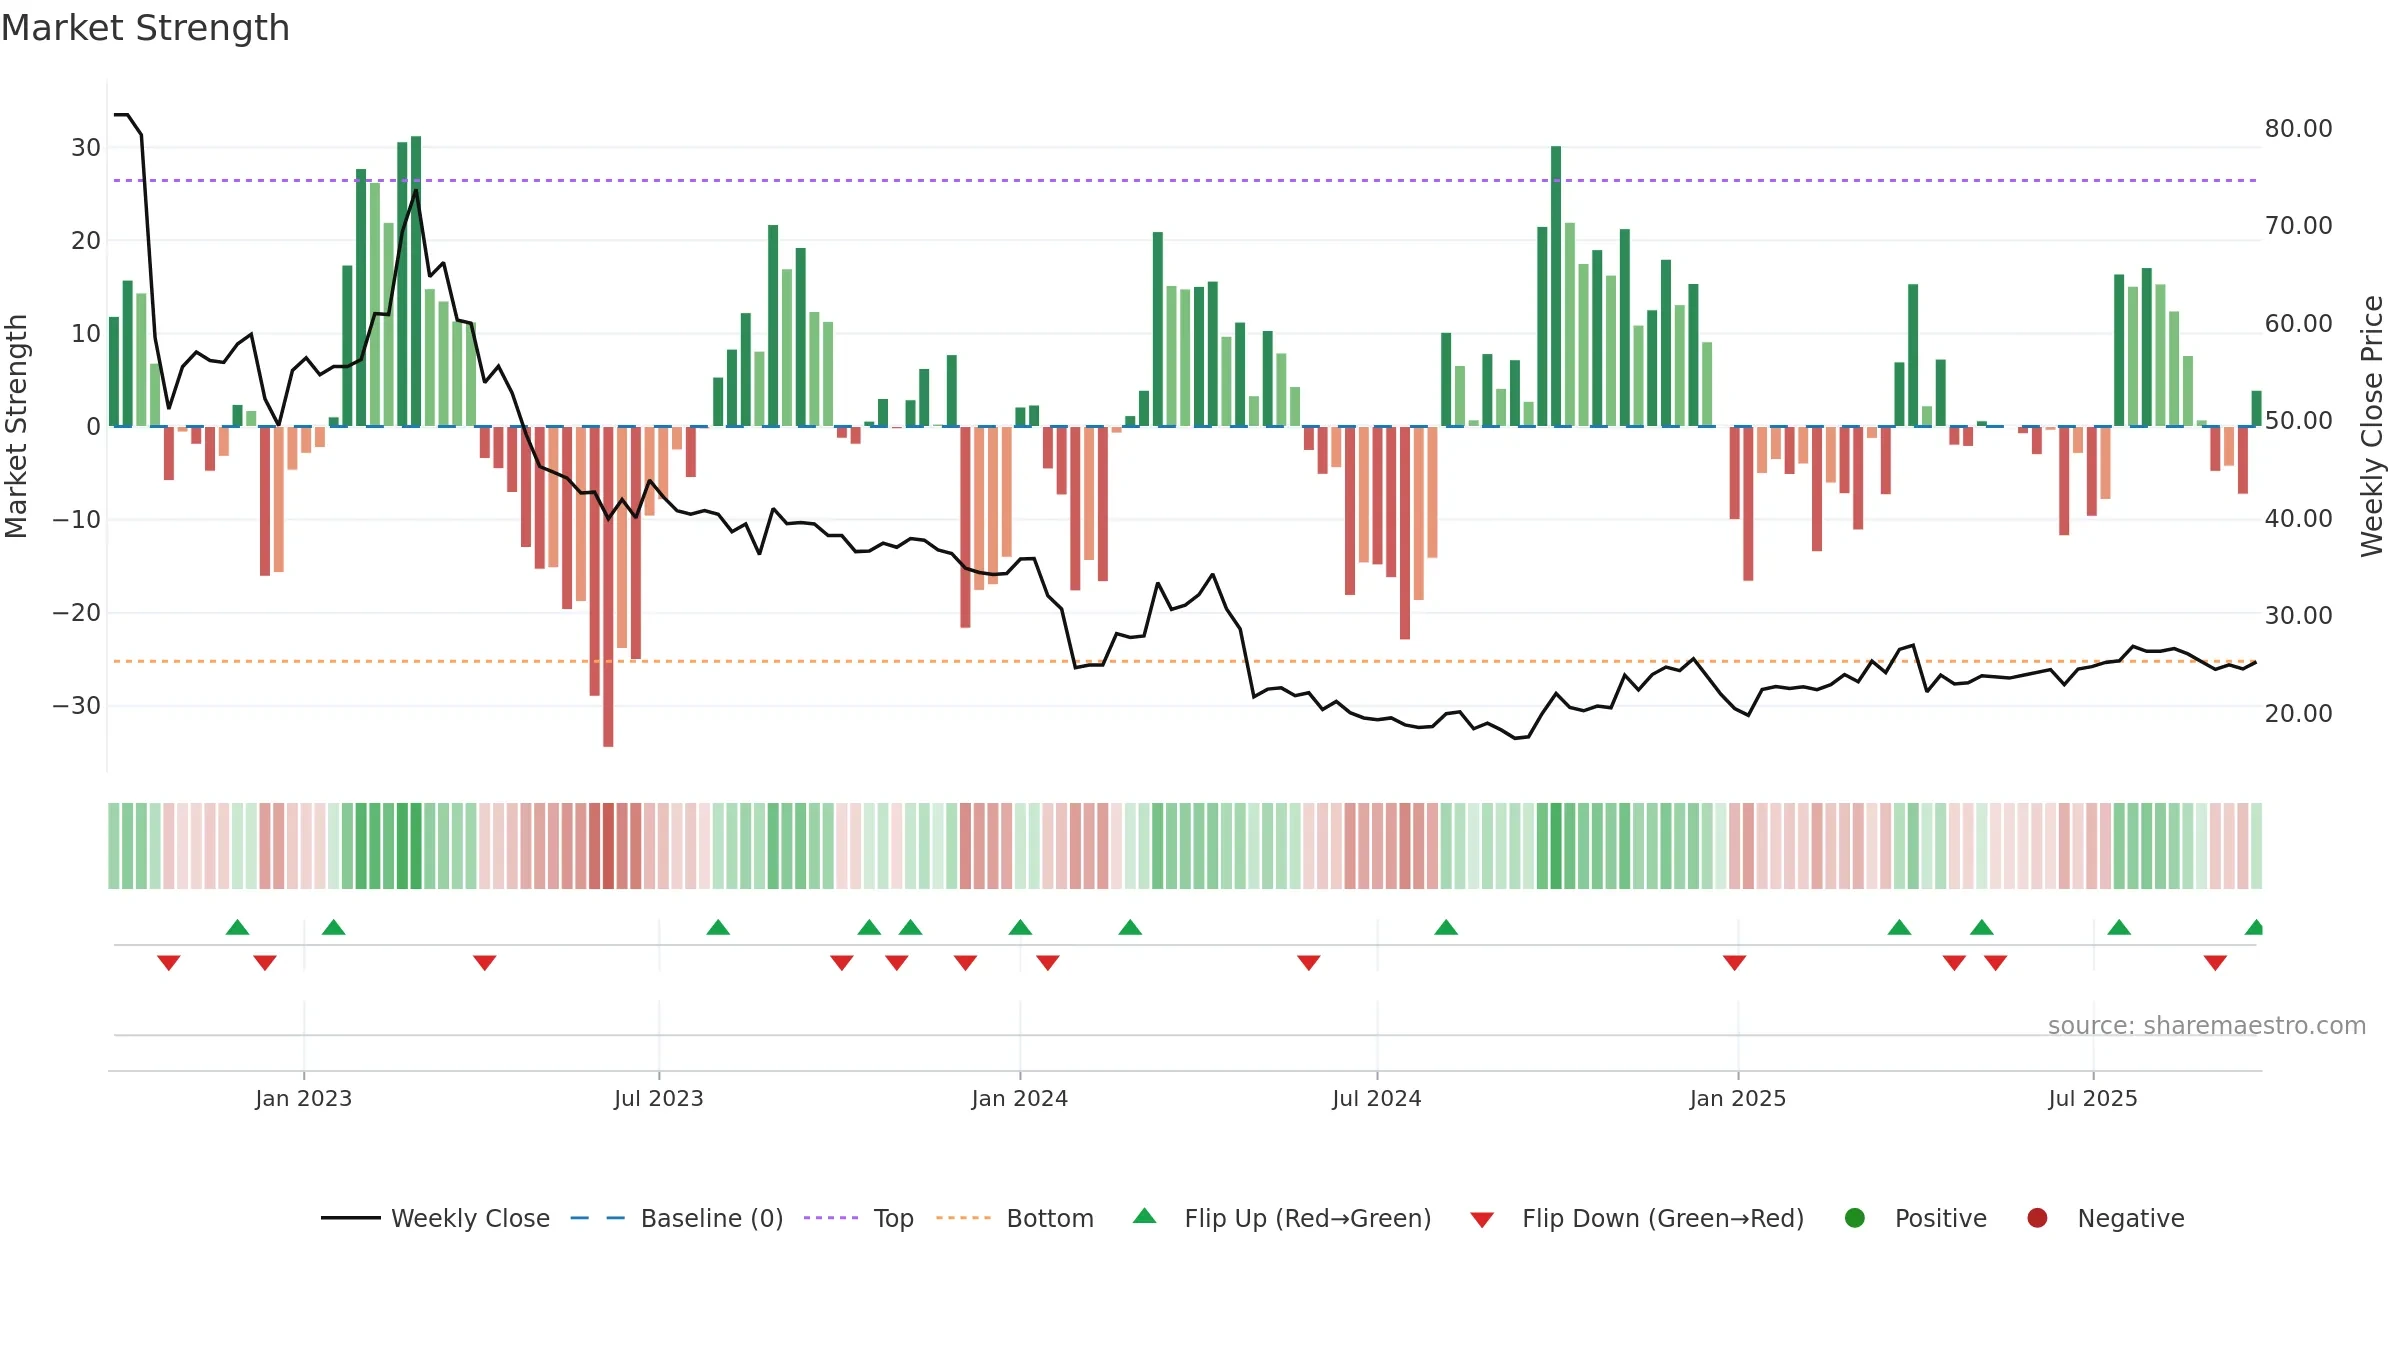2400x1350 pixels.
Task: Click the −30 market strength tick
Action: tap(77, 706)
